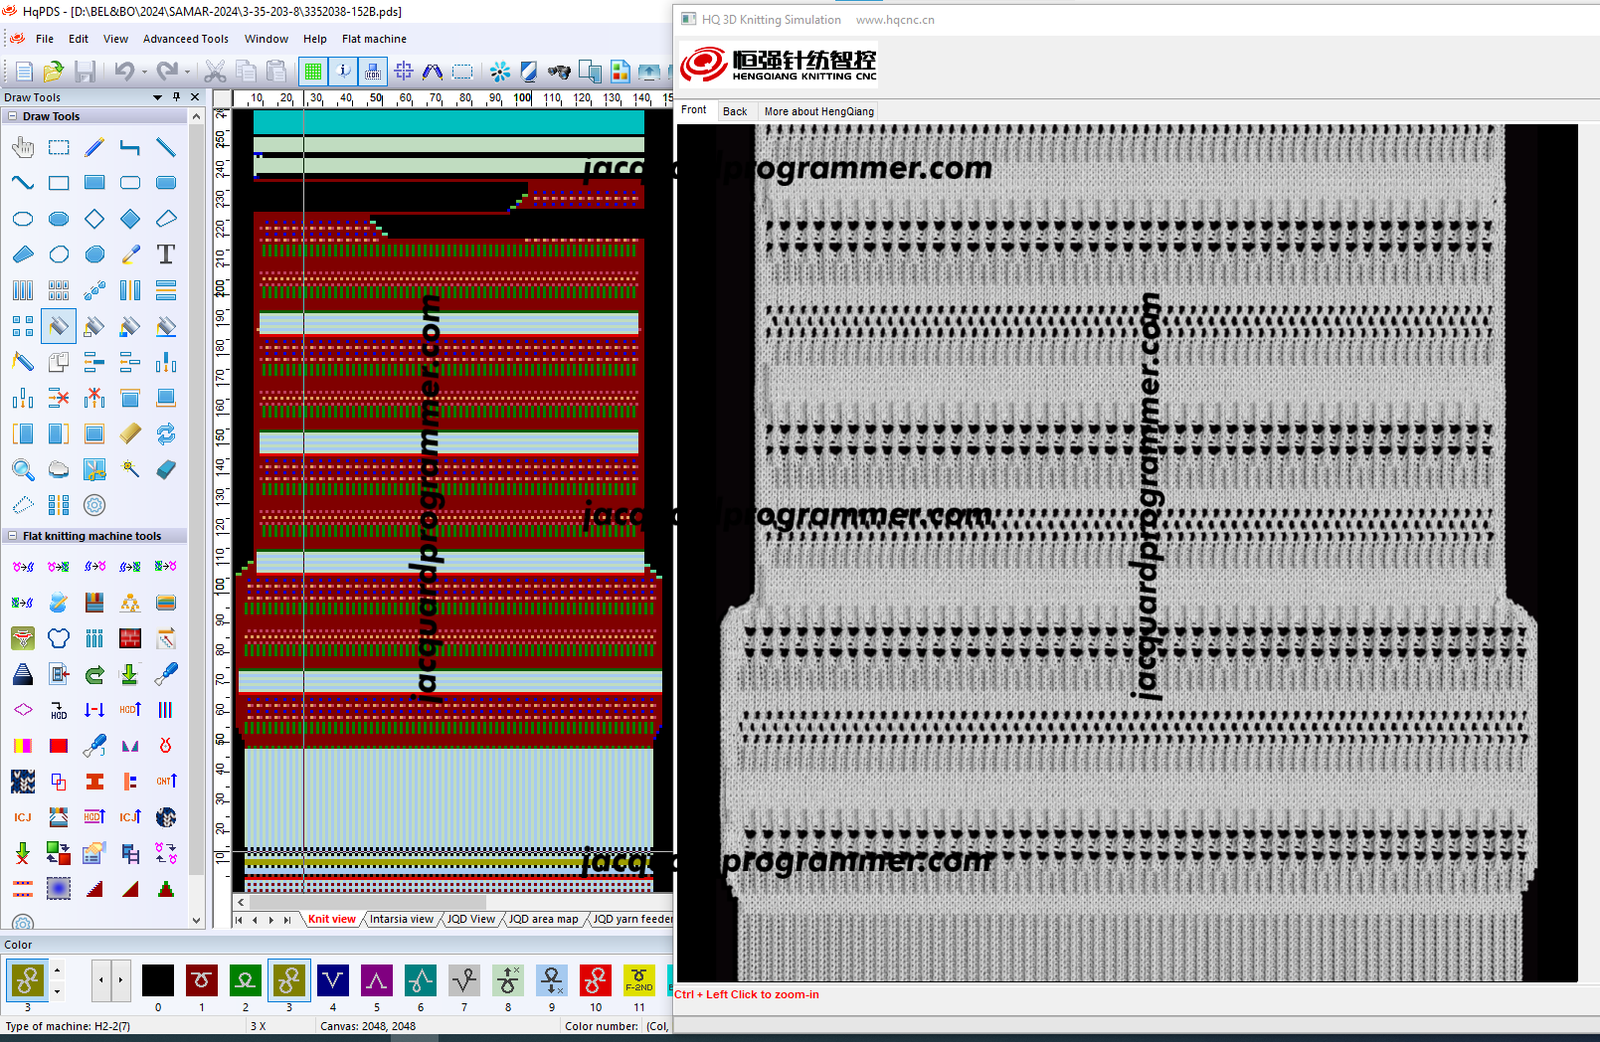Pin the Draw Tools panel

pyautogui.click(x=176, y=97)
